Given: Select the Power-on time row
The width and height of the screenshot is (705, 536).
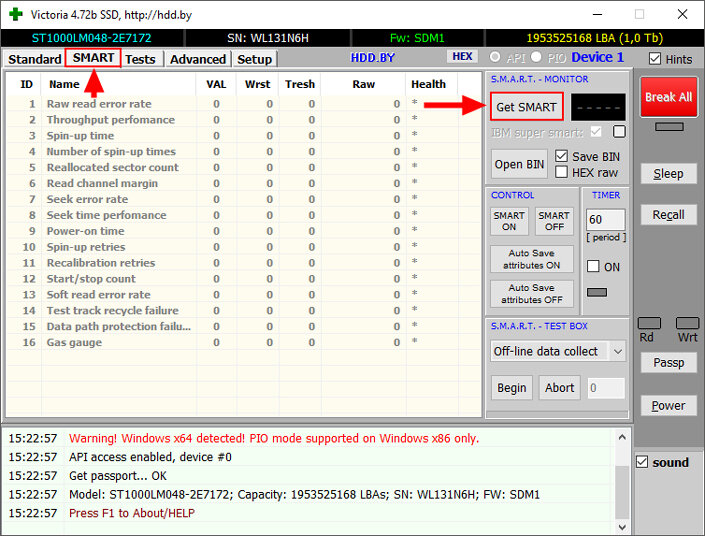Looking at the screenshot, I should 243,231.
